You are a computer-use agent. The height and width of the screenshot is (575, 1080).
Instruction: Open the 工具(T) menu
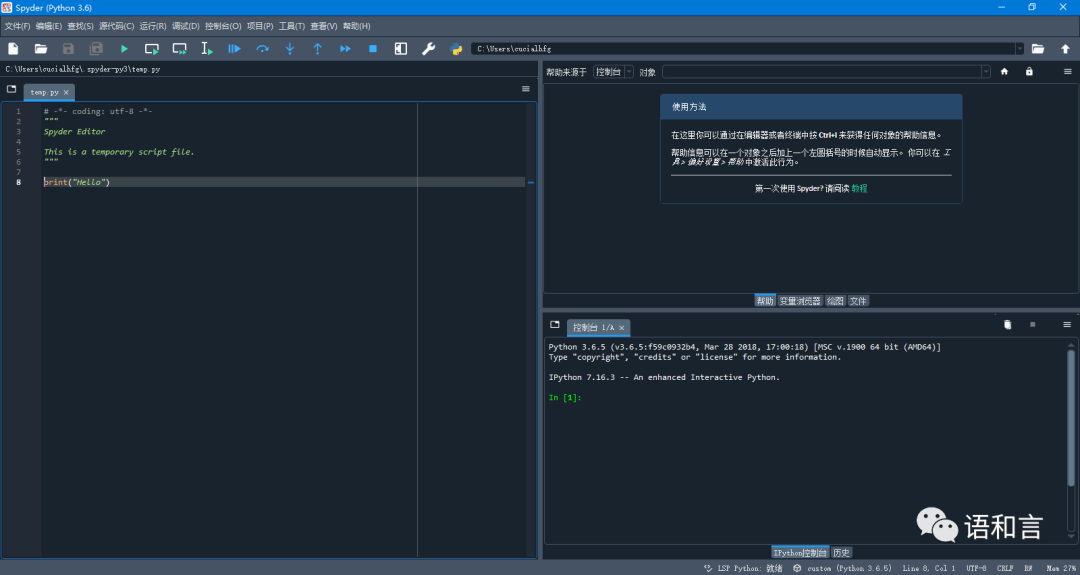click(291, 26)
